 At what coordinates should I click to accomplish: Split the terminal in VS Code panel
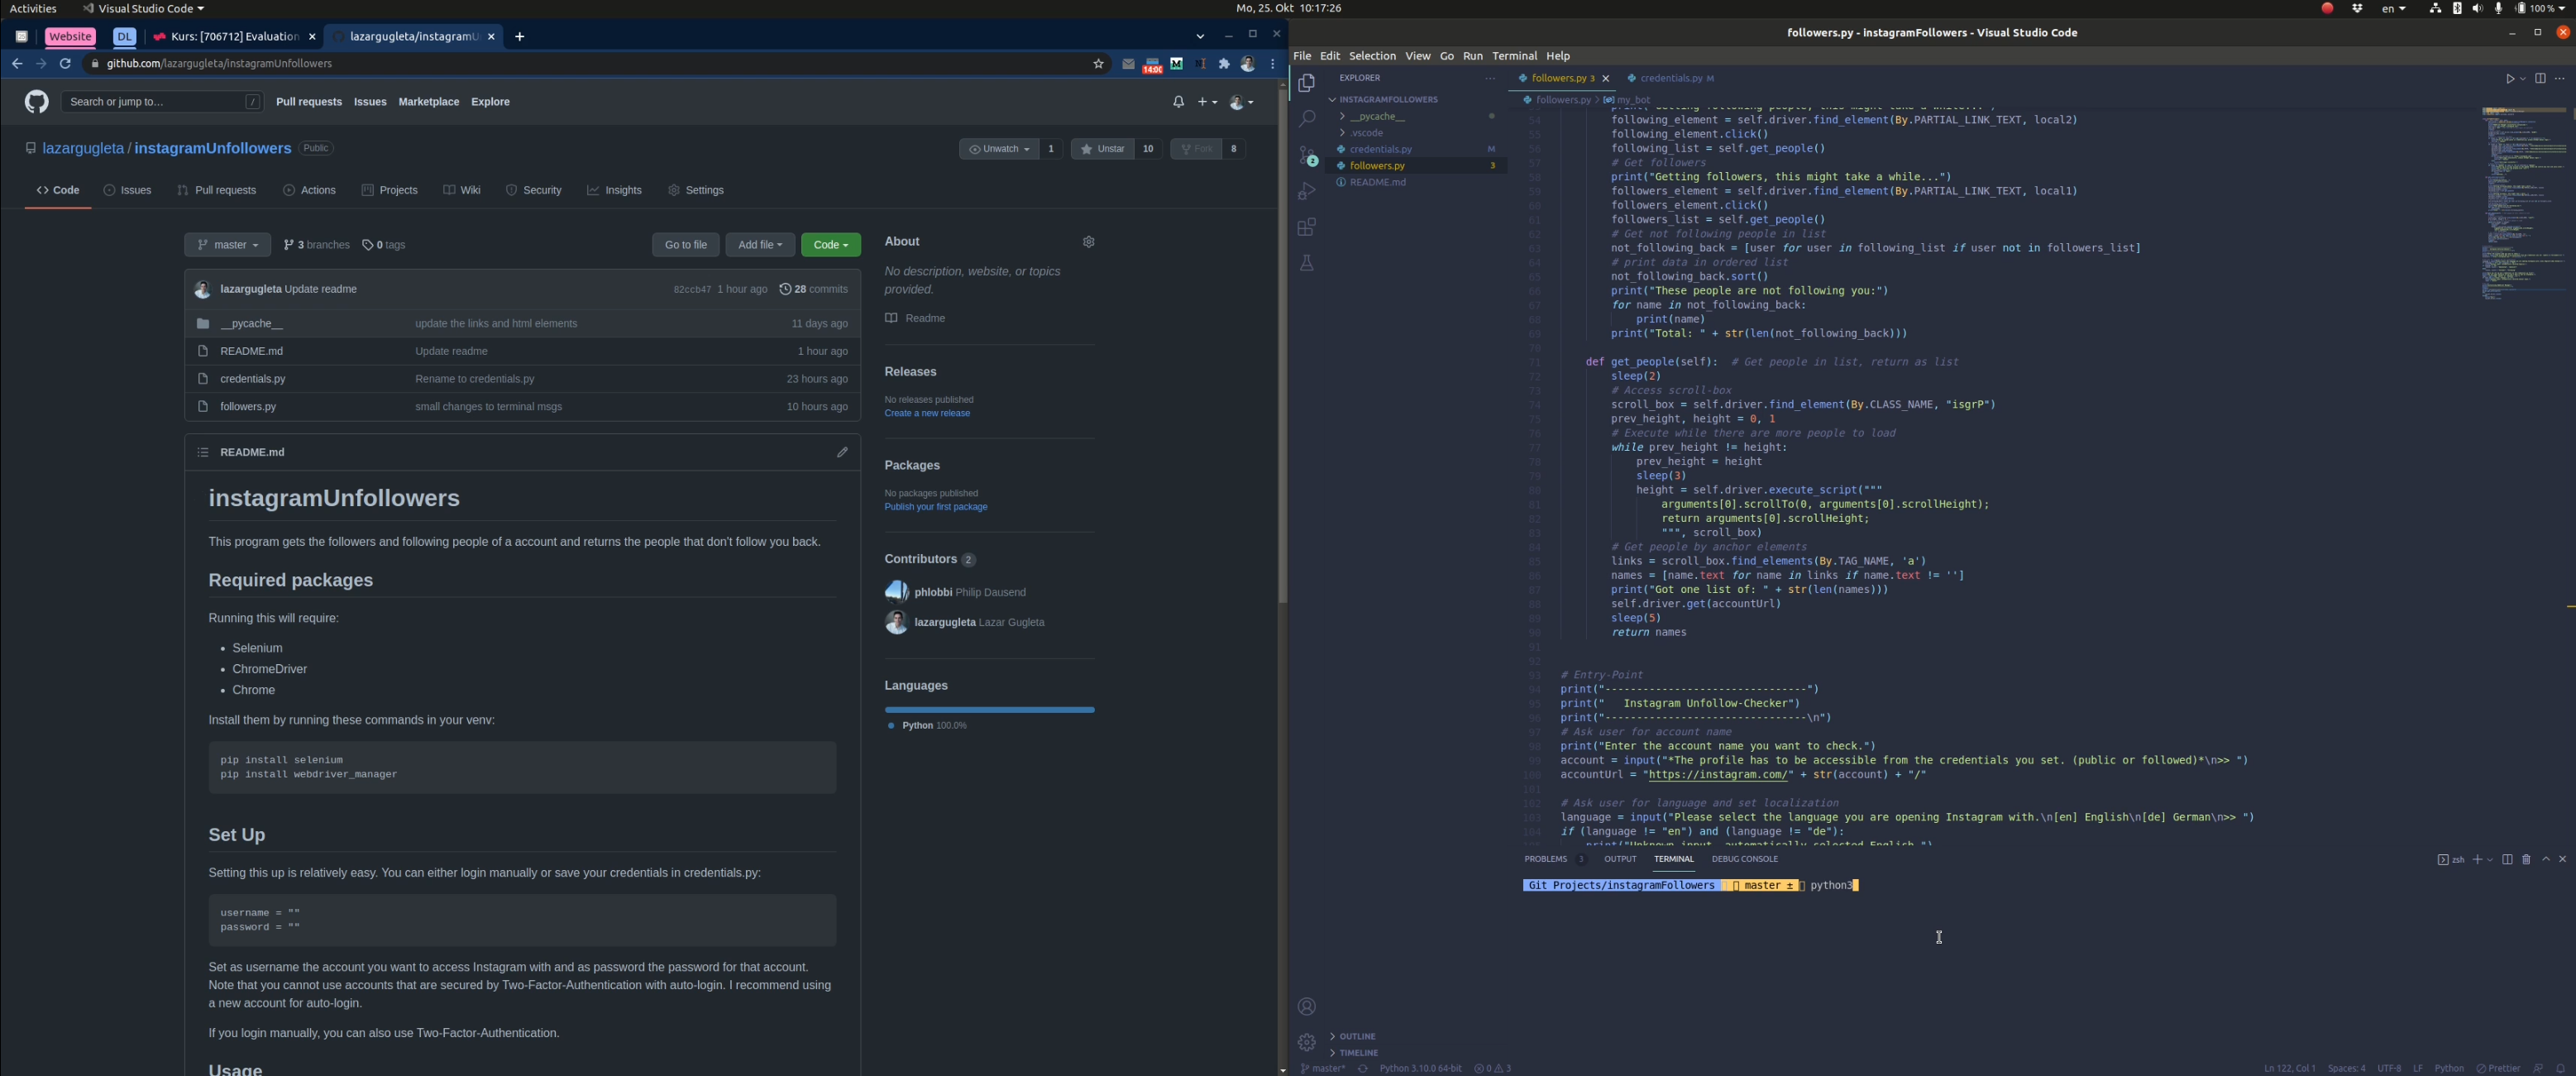2507,860
